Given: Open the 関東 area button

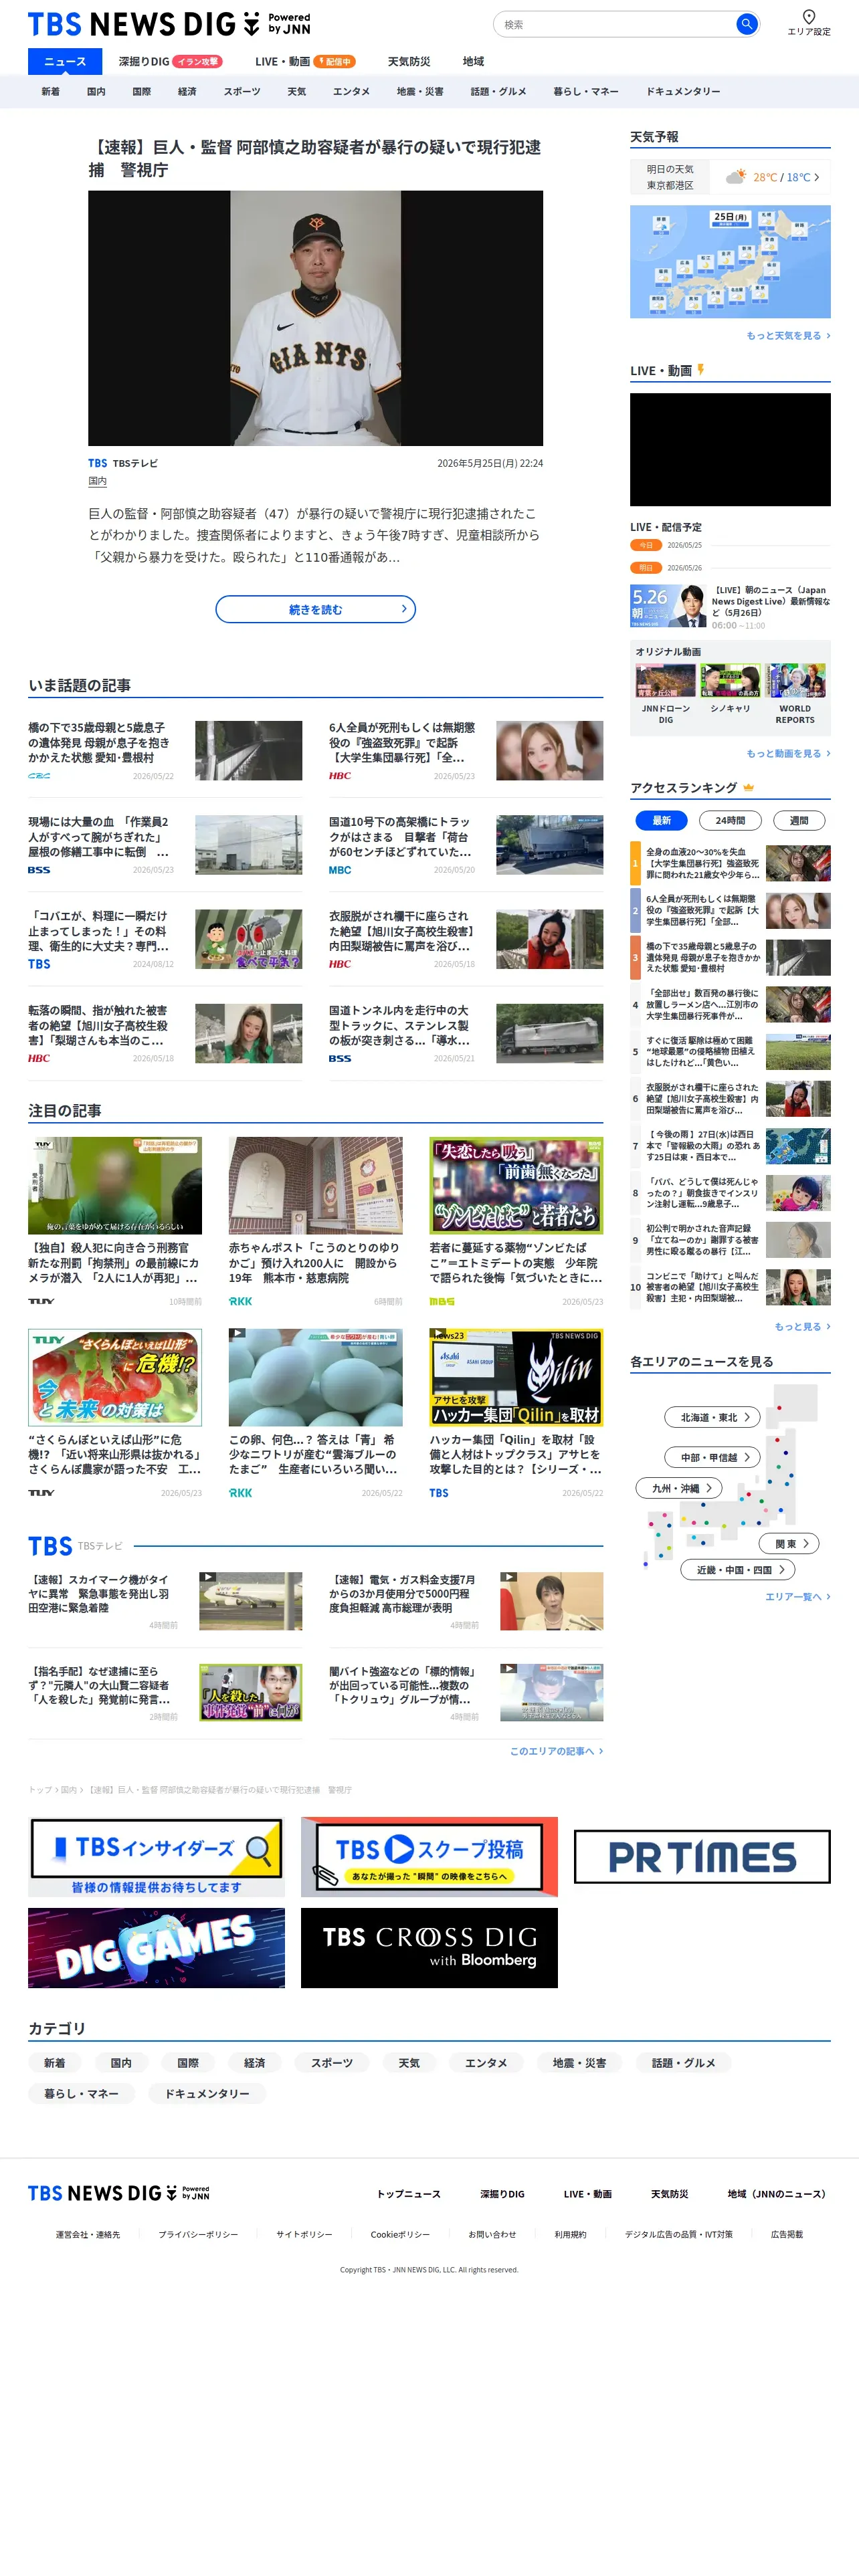Looking at the screenshot, I should tap(790, 1543).
